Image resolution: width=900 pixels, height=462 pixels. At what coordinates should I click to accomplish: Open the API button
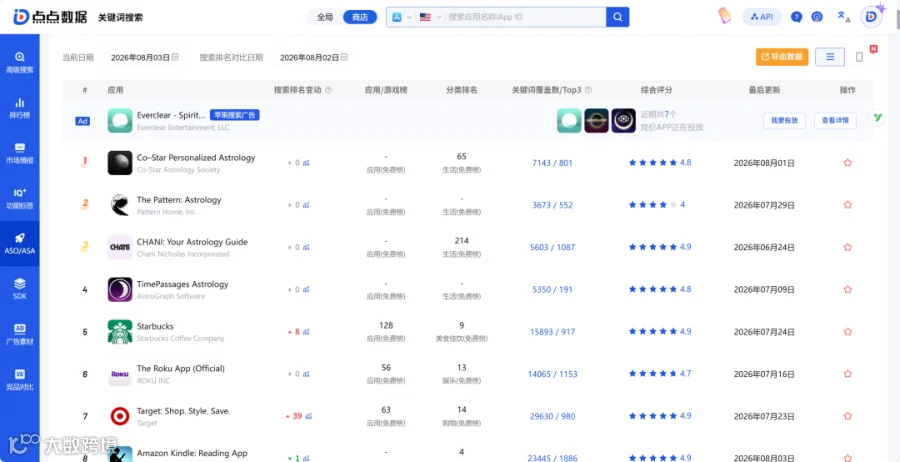762,17
